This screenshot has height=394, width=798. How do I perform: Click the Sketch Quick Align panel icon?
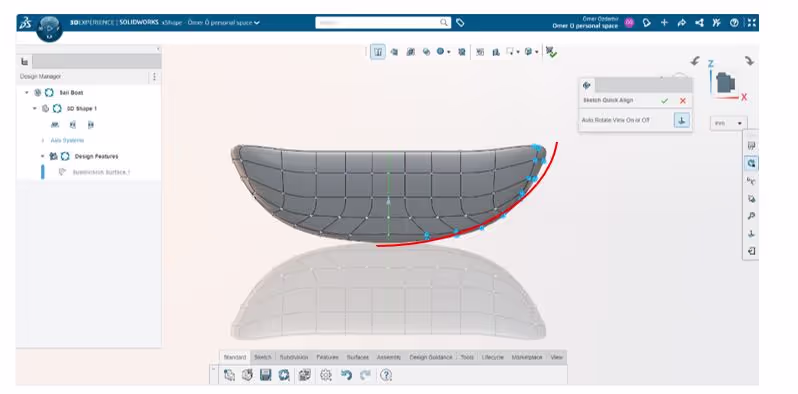pyautogui.click(x=586, y=86)
